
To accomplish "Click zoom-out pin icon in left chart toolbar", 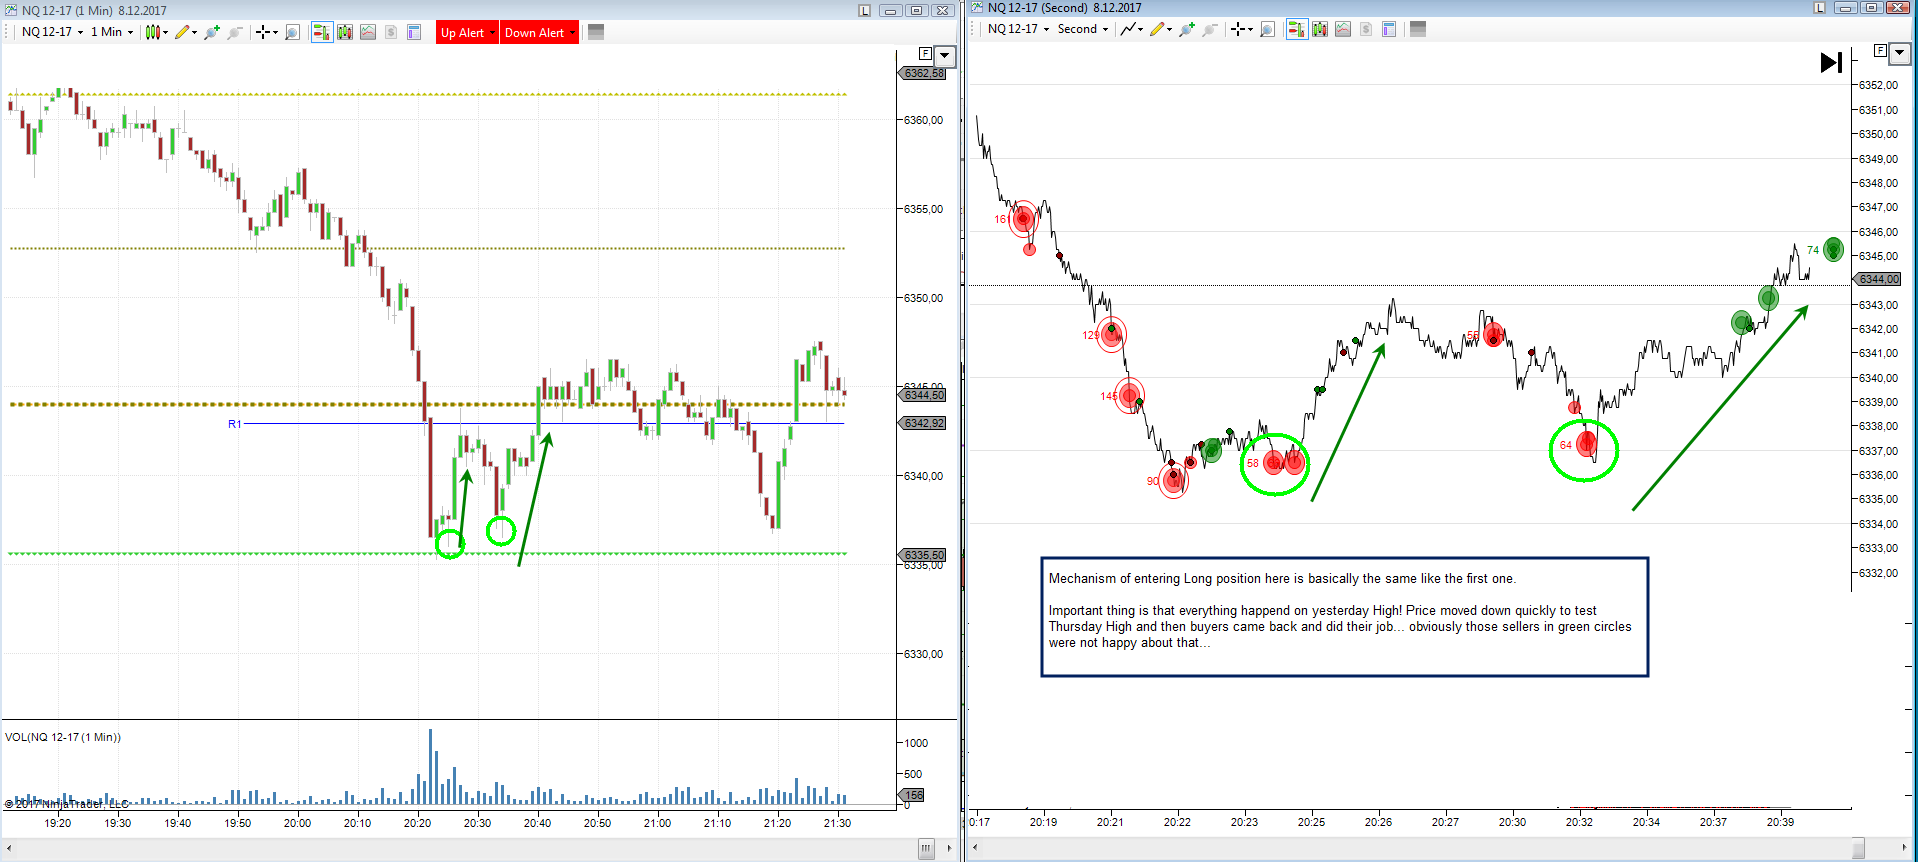I will [x=234, y=32].
